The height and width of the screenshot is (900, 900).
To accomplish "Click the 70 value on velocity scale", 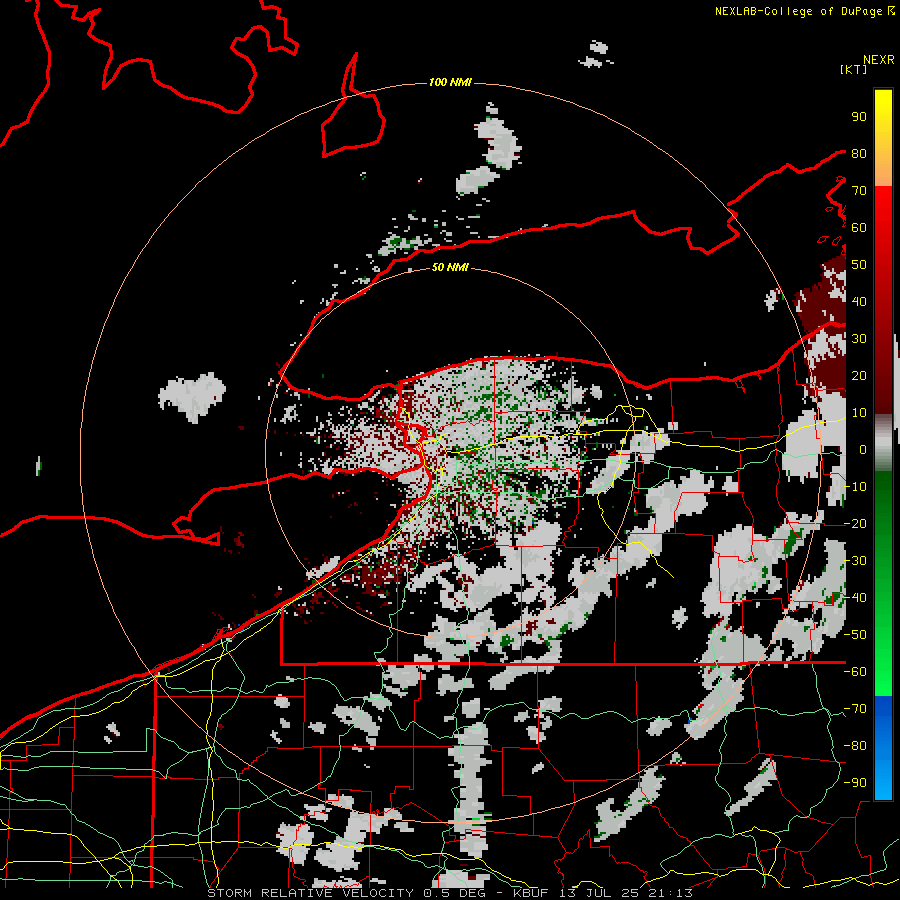I will 859,191.
